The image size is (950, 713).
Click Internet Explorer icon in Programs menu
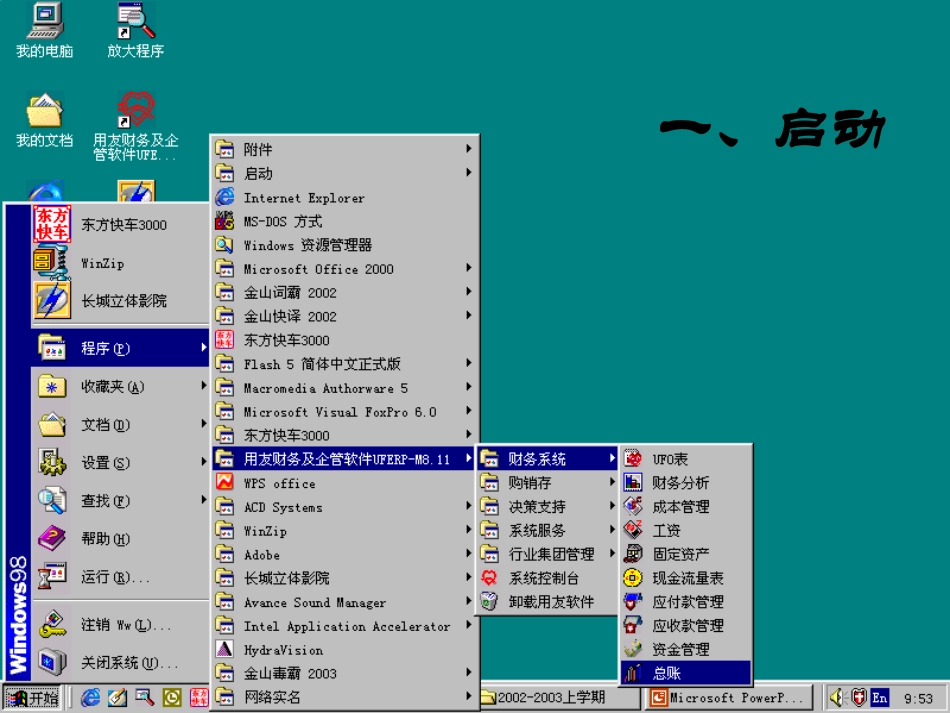(x=225, y=197)
